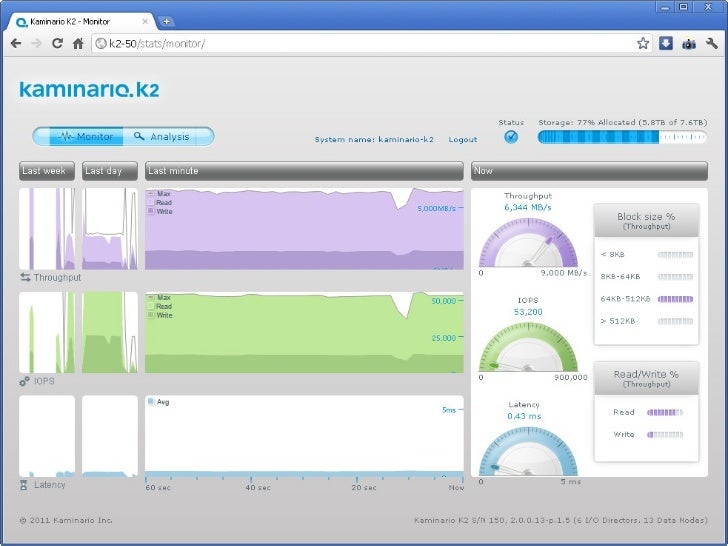Viewport: 728px width, 546px height.
Task: Toggle Read series in throughput chart
Action: tap(160, 202)
